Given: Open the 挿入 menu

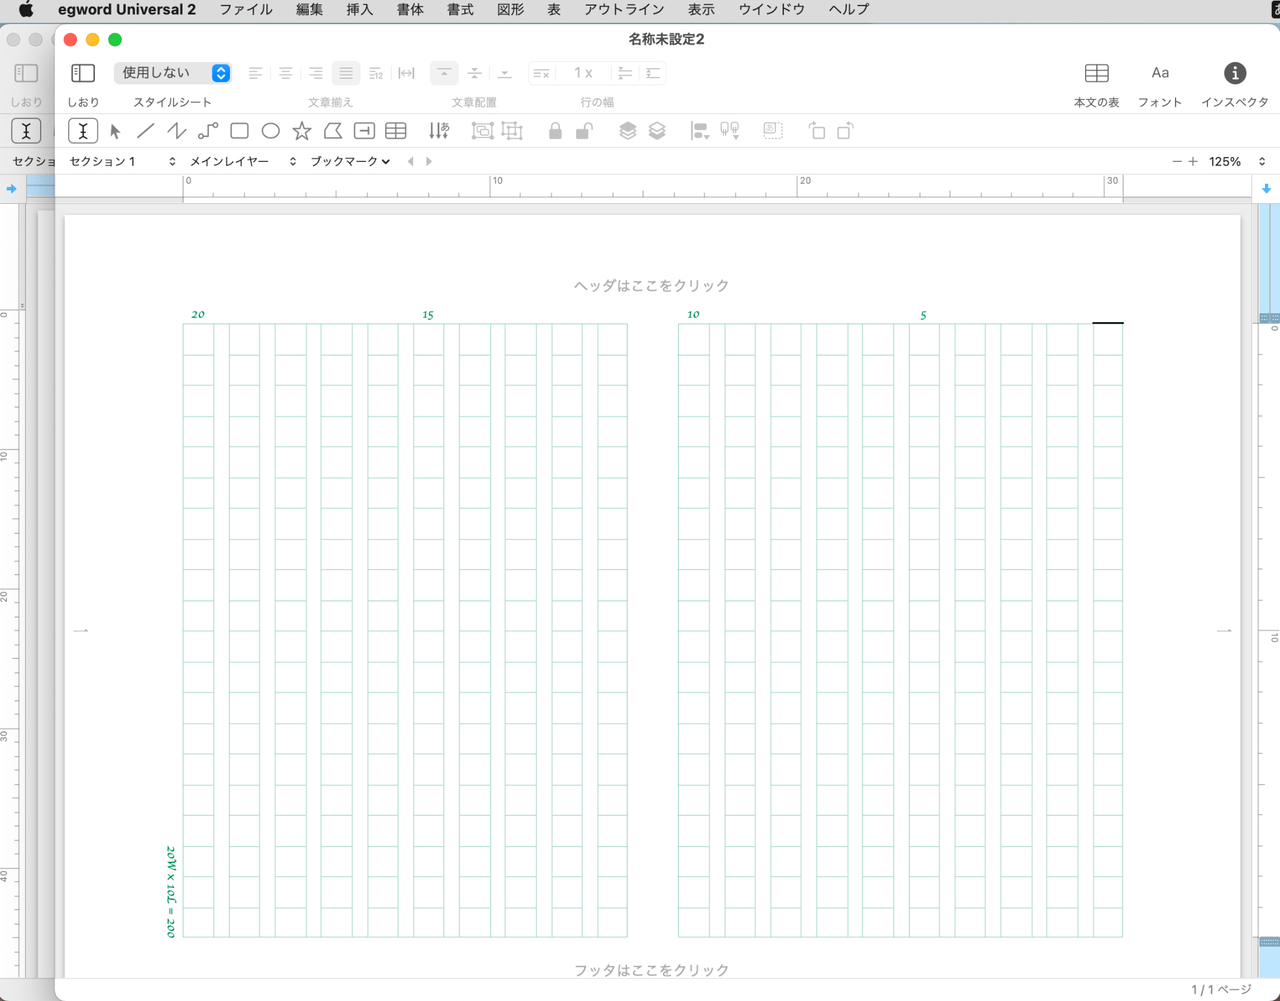Looking at the screenshot, I should coord(359,9).
